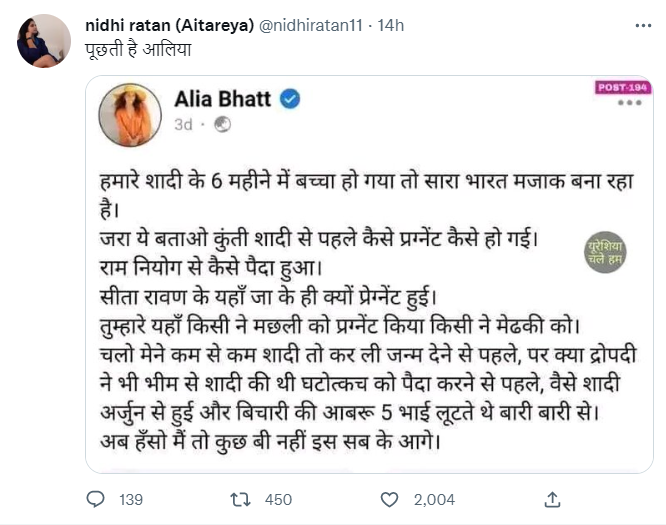Click the globe public-visibility icon
This screenshot has width=666, height=525.
223,125
